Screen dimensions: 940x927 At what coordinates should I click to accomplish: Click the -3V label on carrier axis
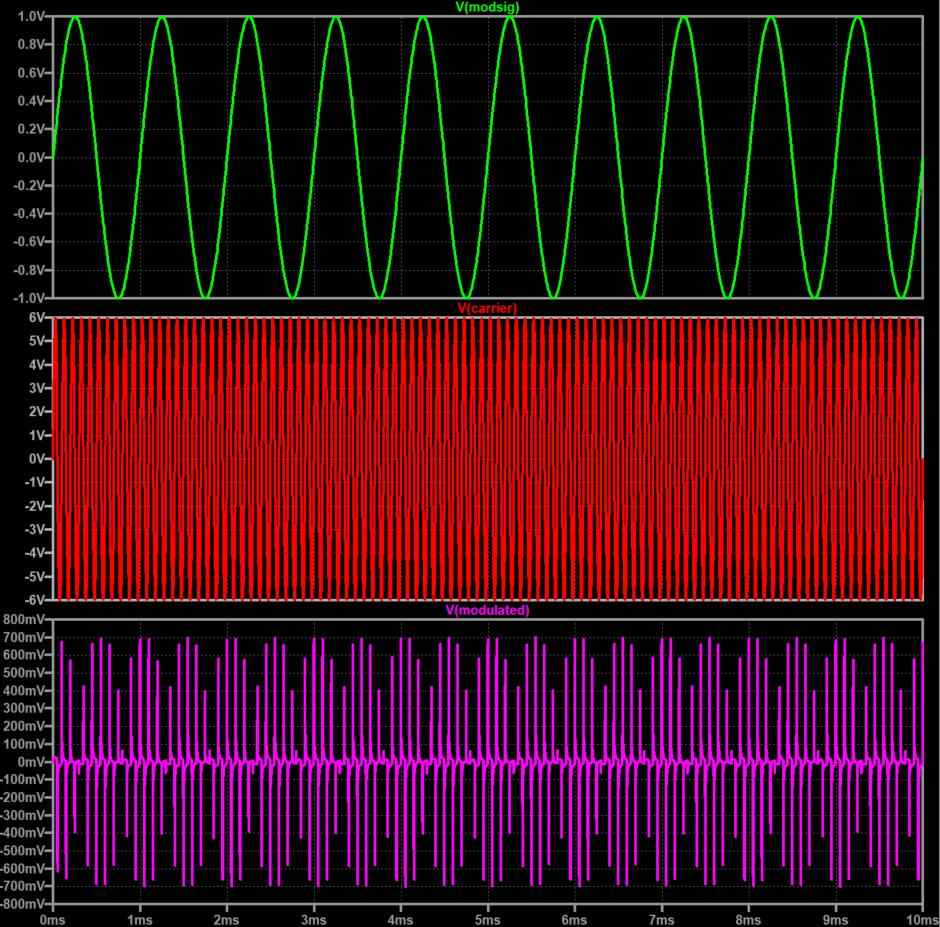pyautogui.click(x=35, y=529)
